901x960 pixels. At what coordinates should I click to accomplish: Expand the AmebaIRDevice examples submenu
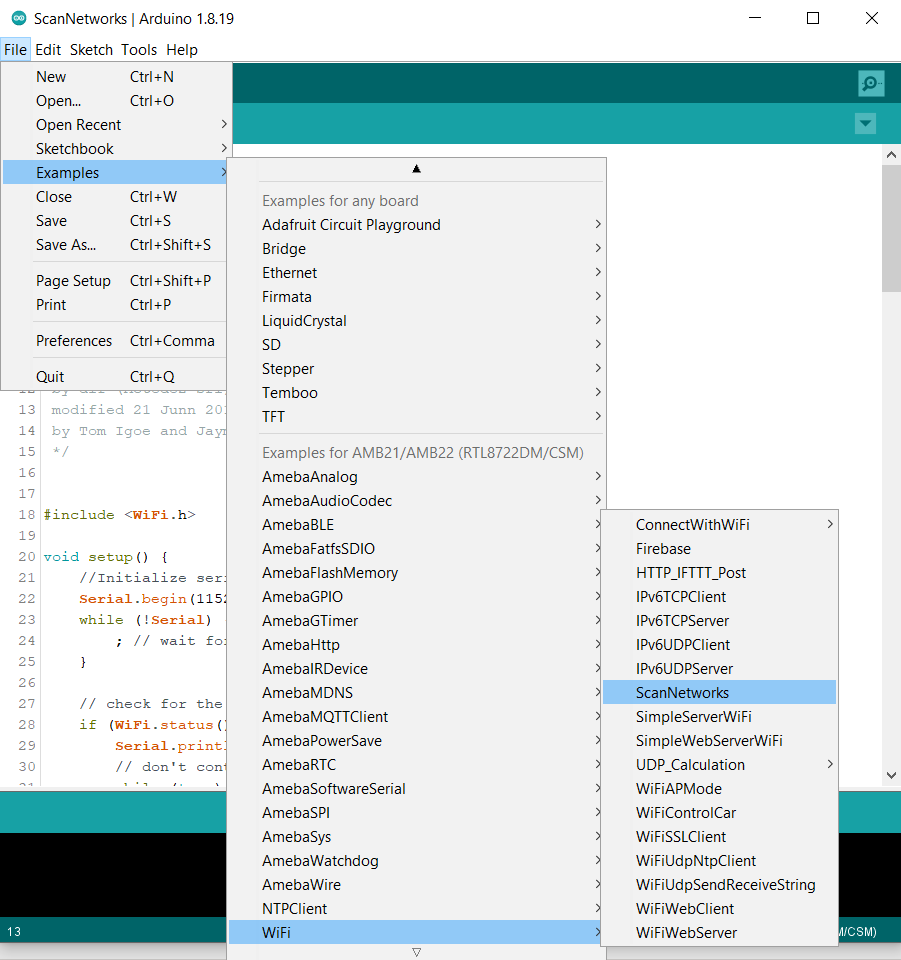(x=416, y=669)
